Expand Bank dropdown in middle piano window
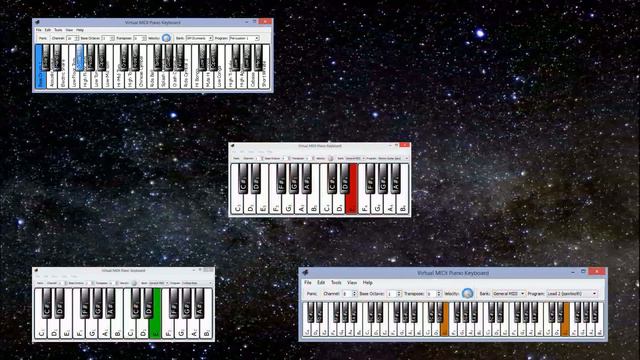 point(355,158)
